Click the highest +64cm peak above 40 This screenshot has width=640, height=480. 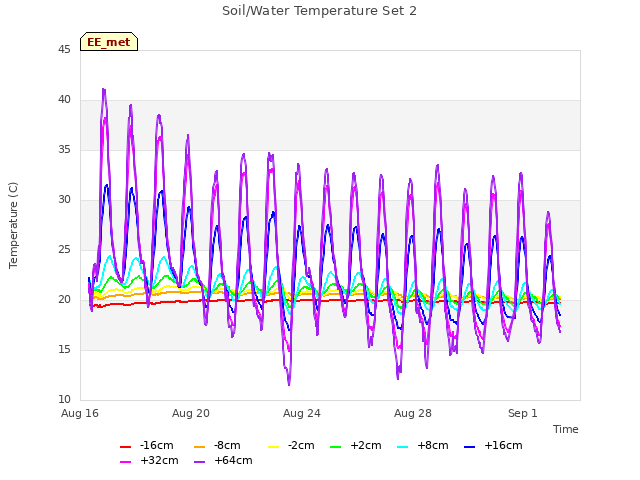pyautogui.click(x=104, y=89)
